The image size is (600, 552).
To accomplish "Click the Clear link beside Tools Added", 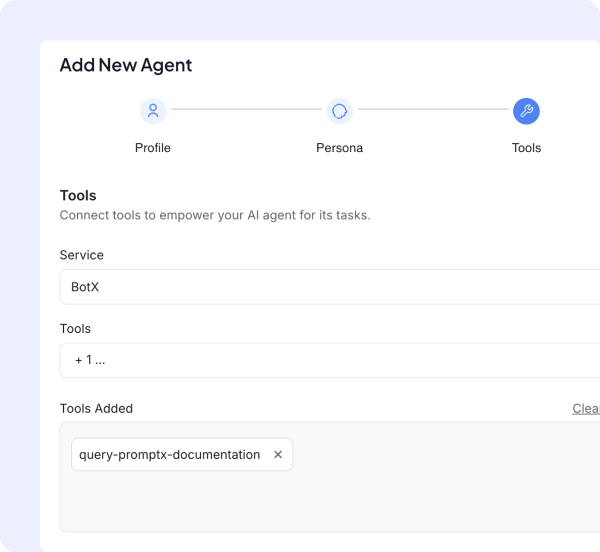I will [586, 409].
